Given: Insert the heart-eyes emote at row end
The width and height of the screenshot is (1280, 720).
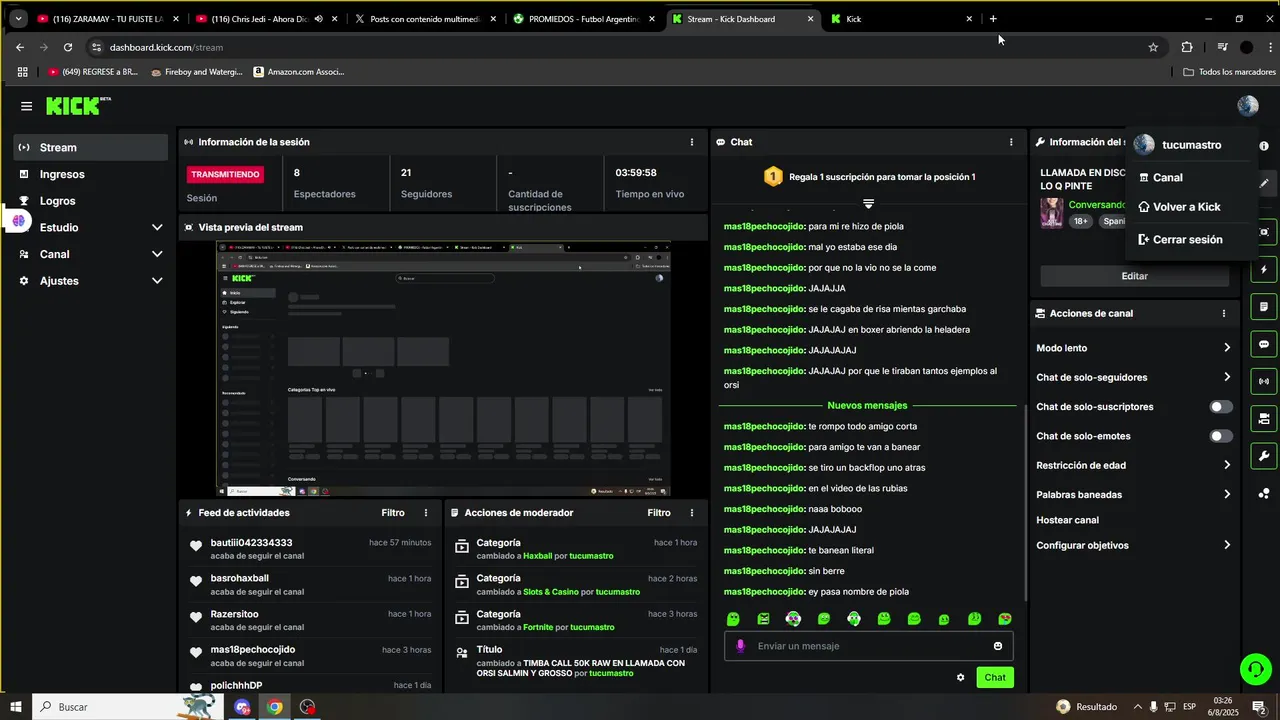Looking at the screenshot, I should pyautogui.click(x=1005, y=619).
